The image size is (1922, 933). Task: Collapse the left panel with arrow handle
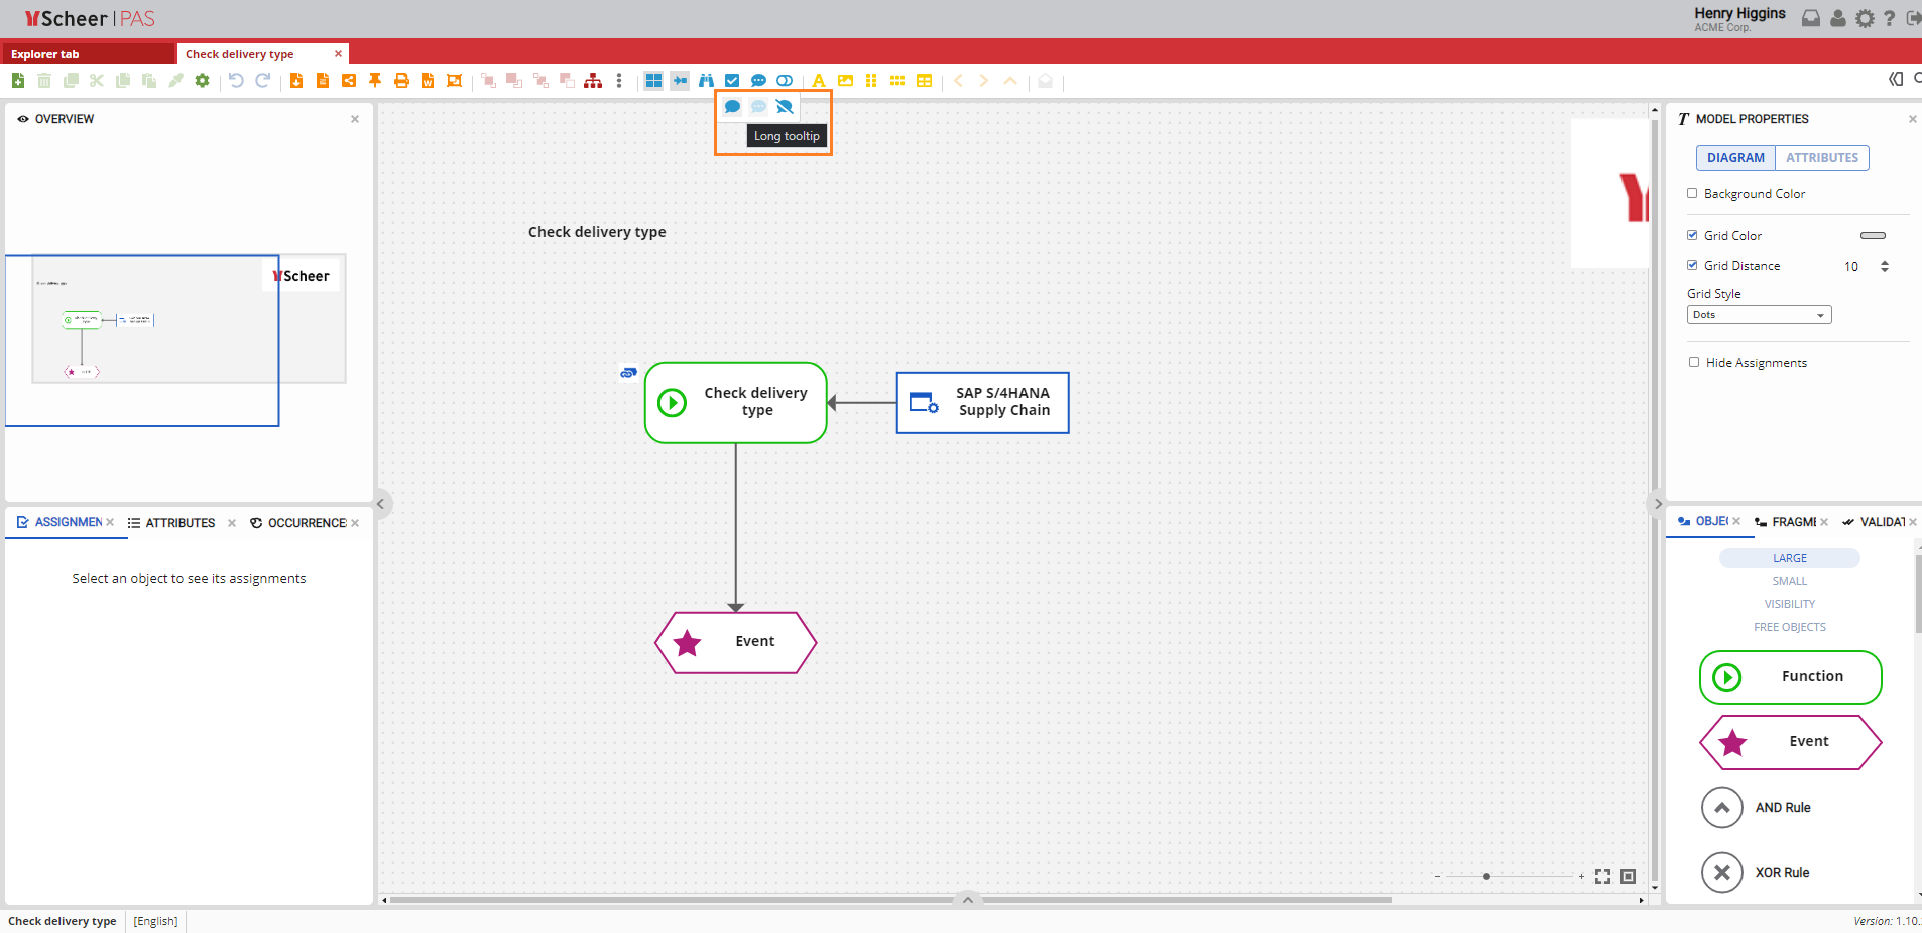coord(380,504)
